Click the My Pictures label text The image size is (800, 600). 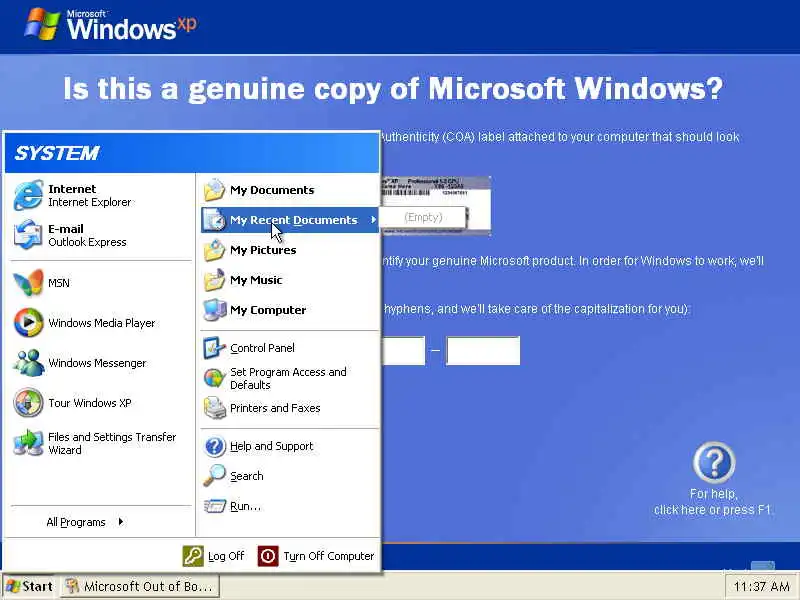[263, 250]
